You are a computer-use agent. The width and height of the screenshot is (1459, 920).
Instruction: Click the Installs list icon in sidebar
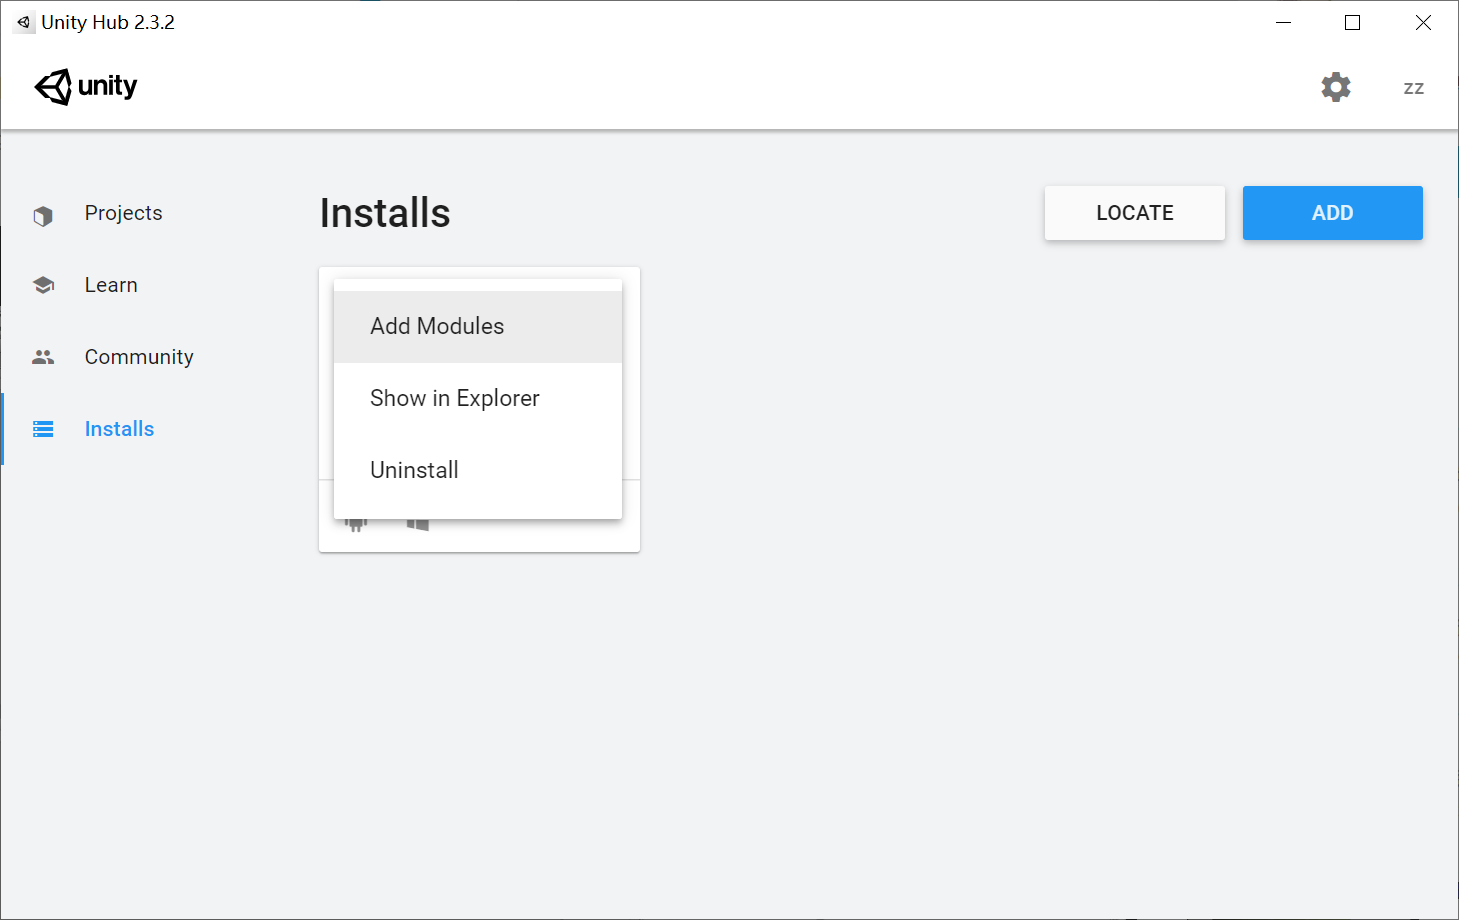click(x=43, y=428)
